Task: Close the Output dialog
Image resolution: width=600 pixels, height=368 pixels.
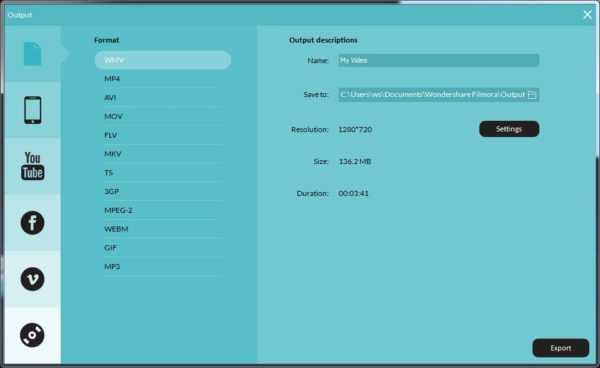Action: coord(587,15)
